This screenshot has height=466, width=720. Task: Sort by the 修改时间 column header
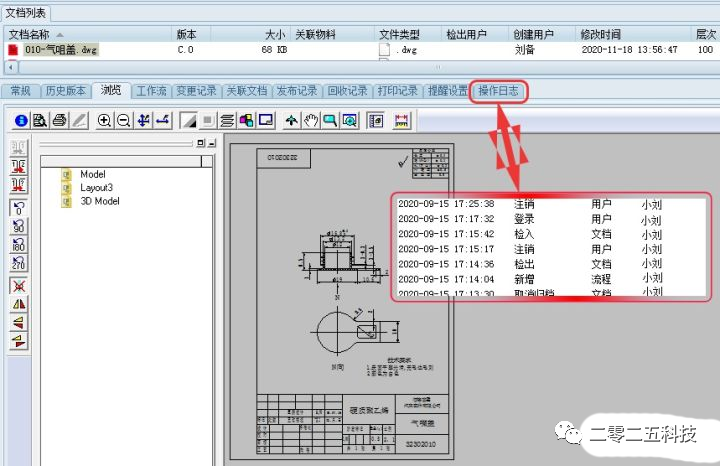click(x=633, y=34)
